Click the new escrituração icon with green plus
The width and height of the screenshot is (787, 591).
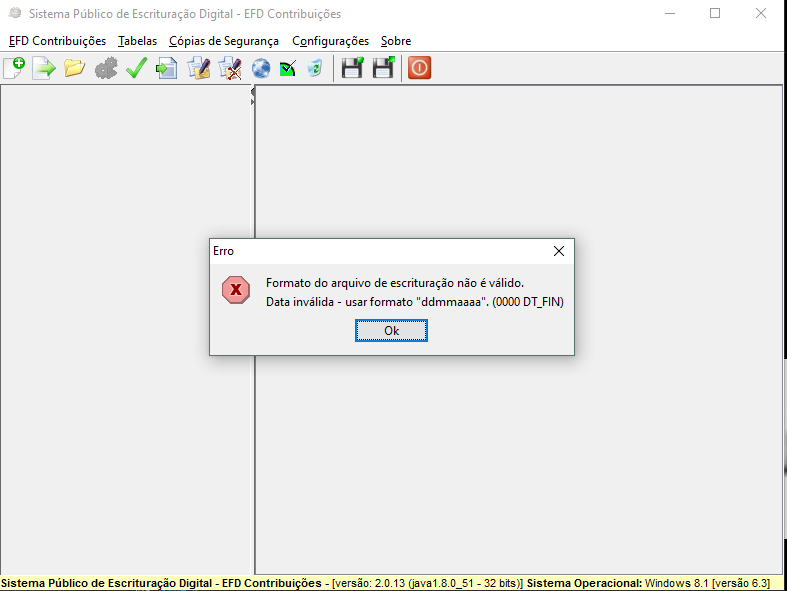14,68
